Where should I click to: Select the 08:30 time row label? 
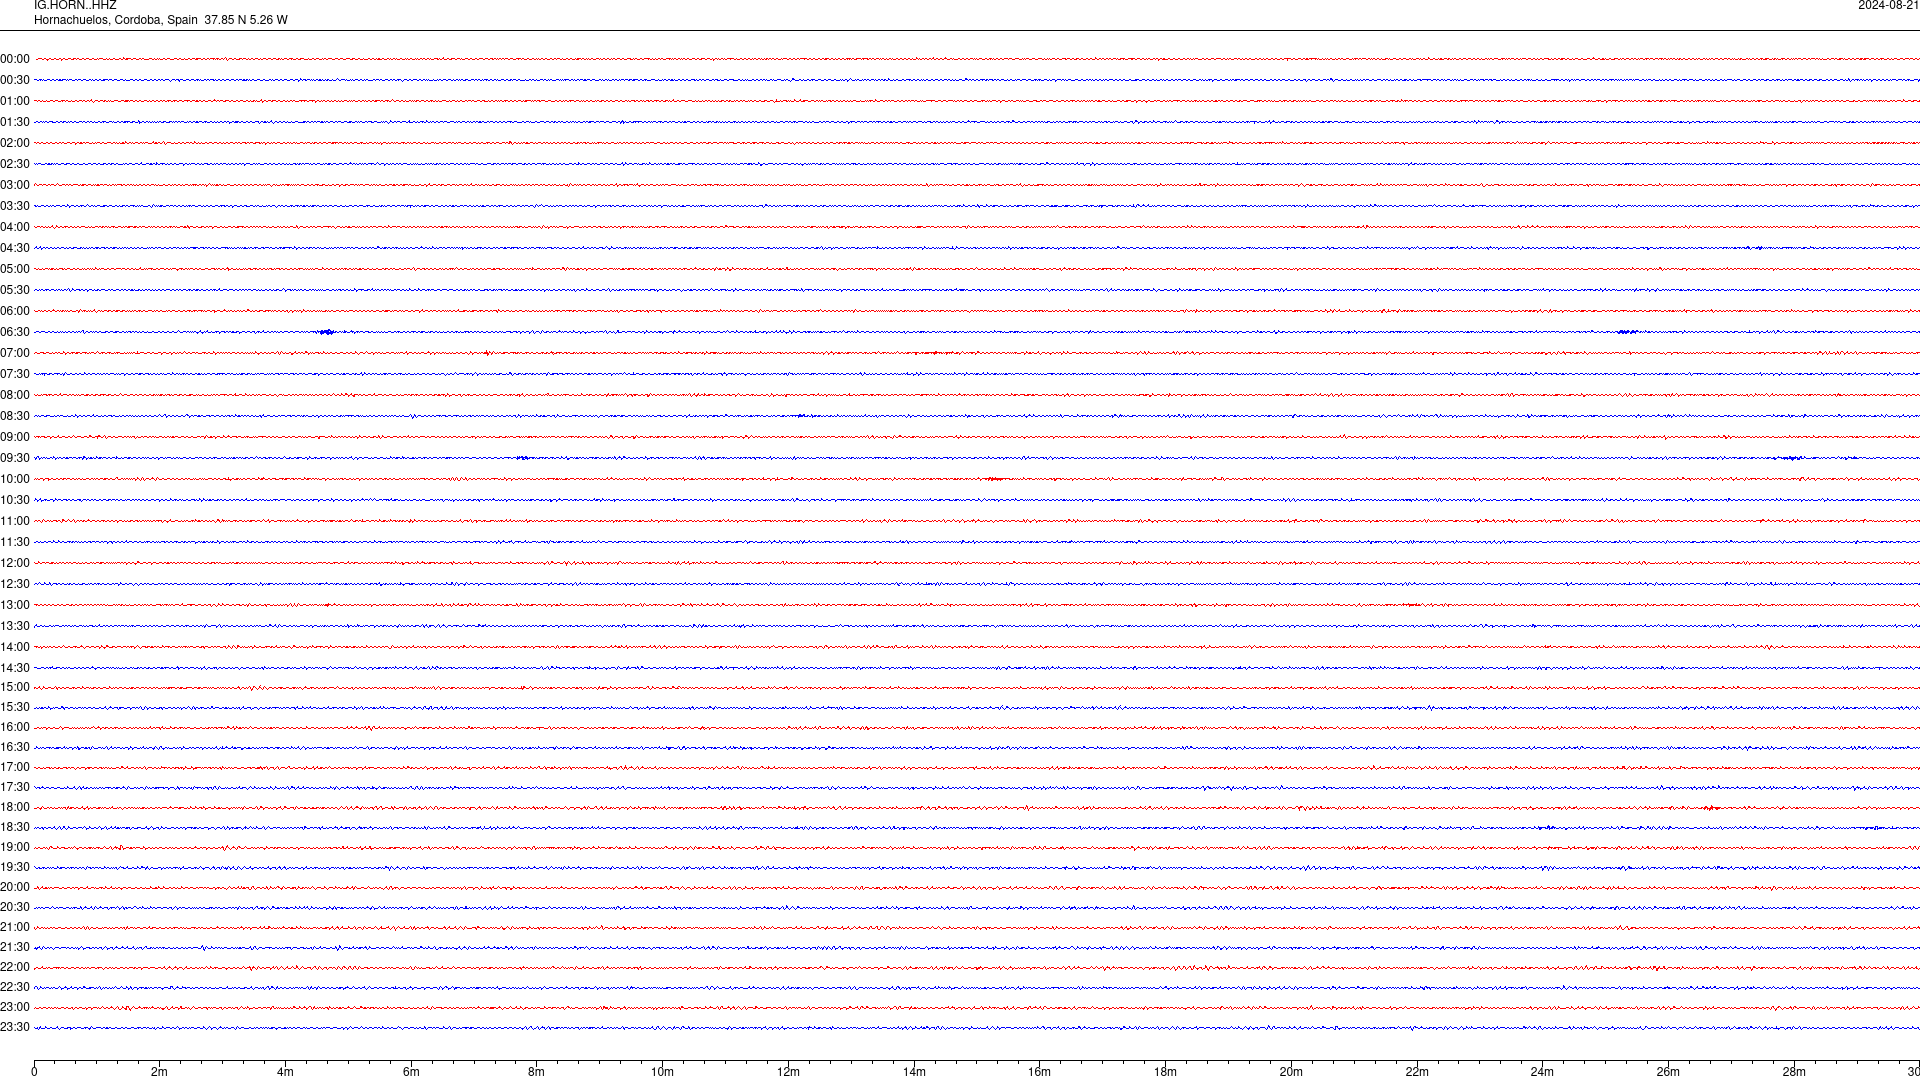(15, 416)
